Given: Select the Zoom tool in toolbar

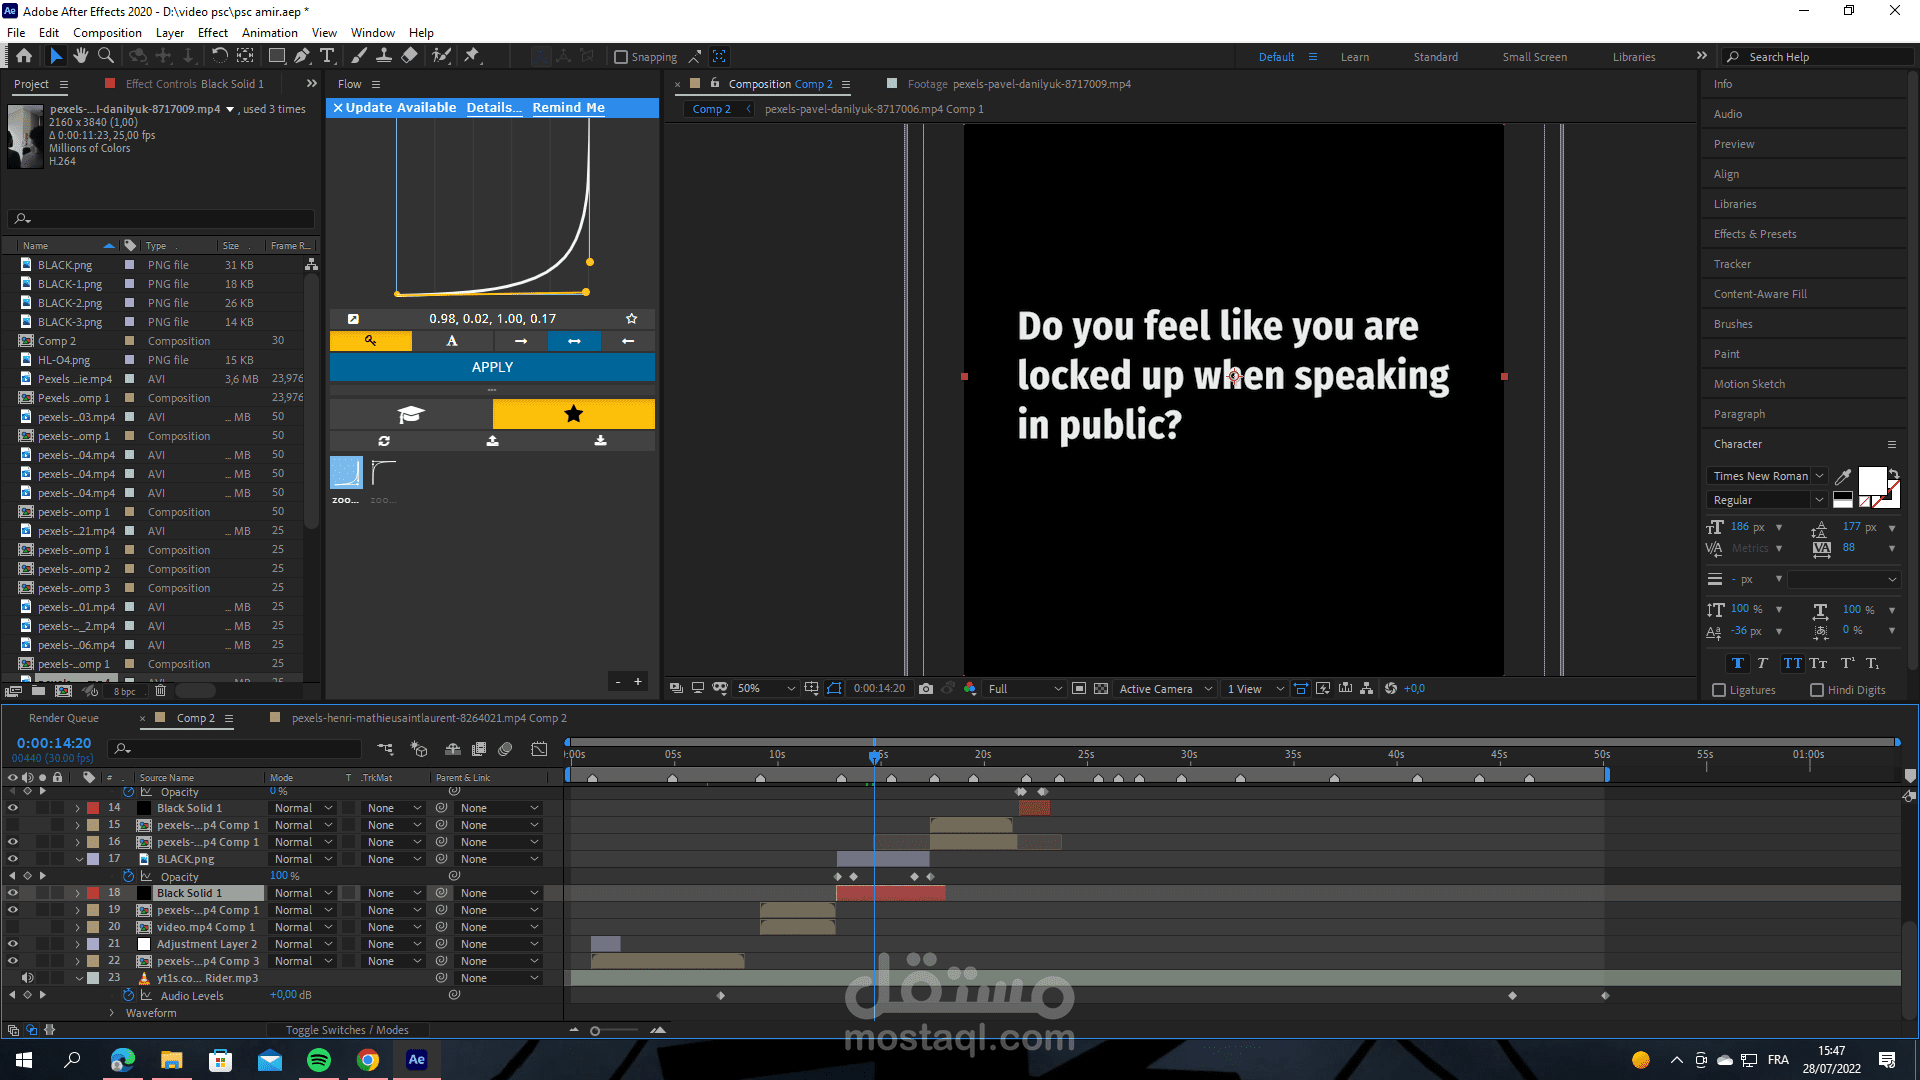Looking at the screenshot, I should click(106, 56).
